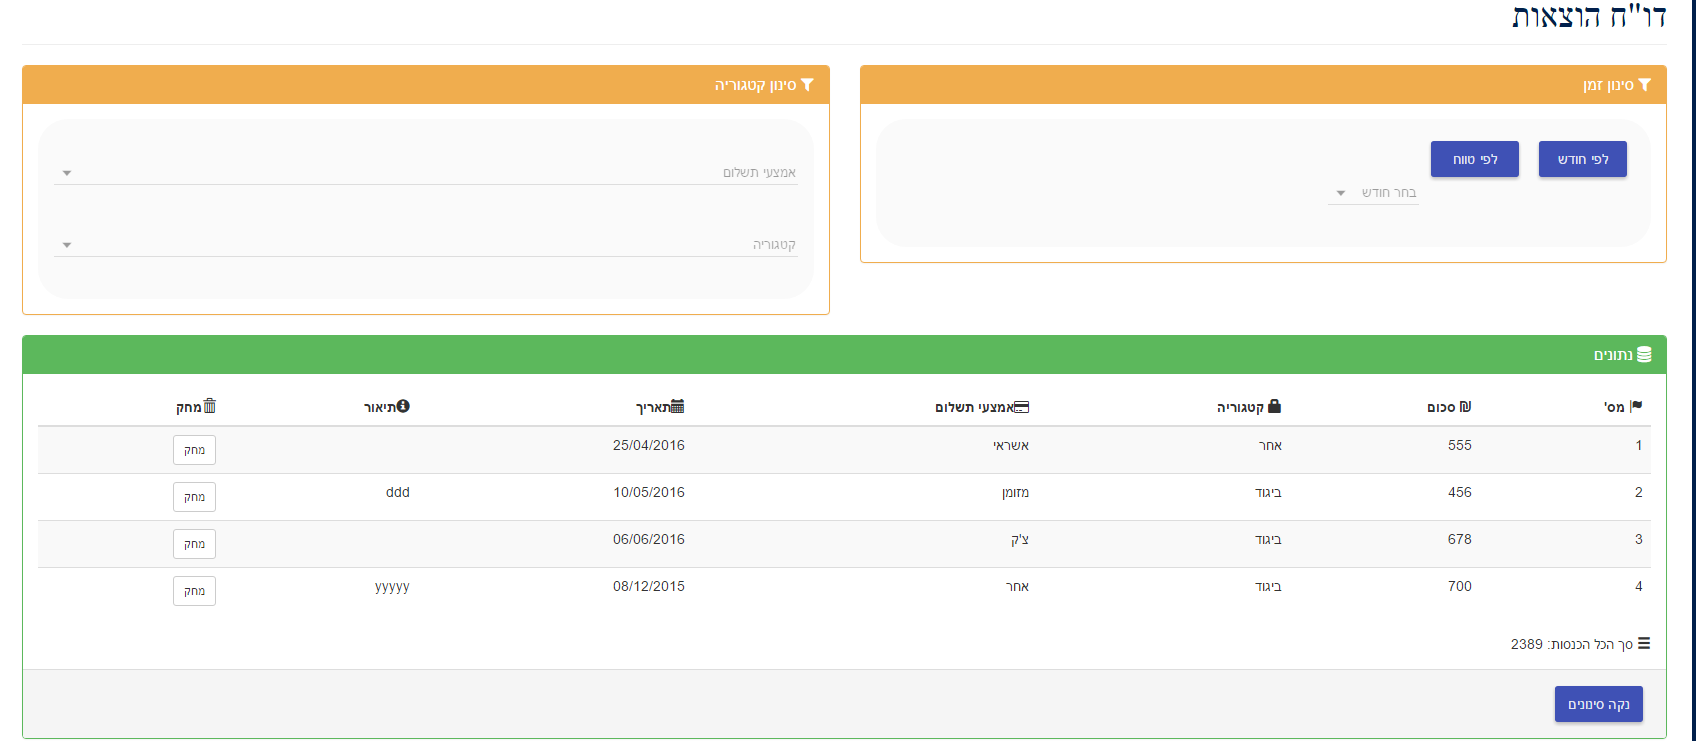Viewport: 1696px width, 741px height.
Task: Open the אמצעי תשלום filter dropdown
Action: coord(425,173)
